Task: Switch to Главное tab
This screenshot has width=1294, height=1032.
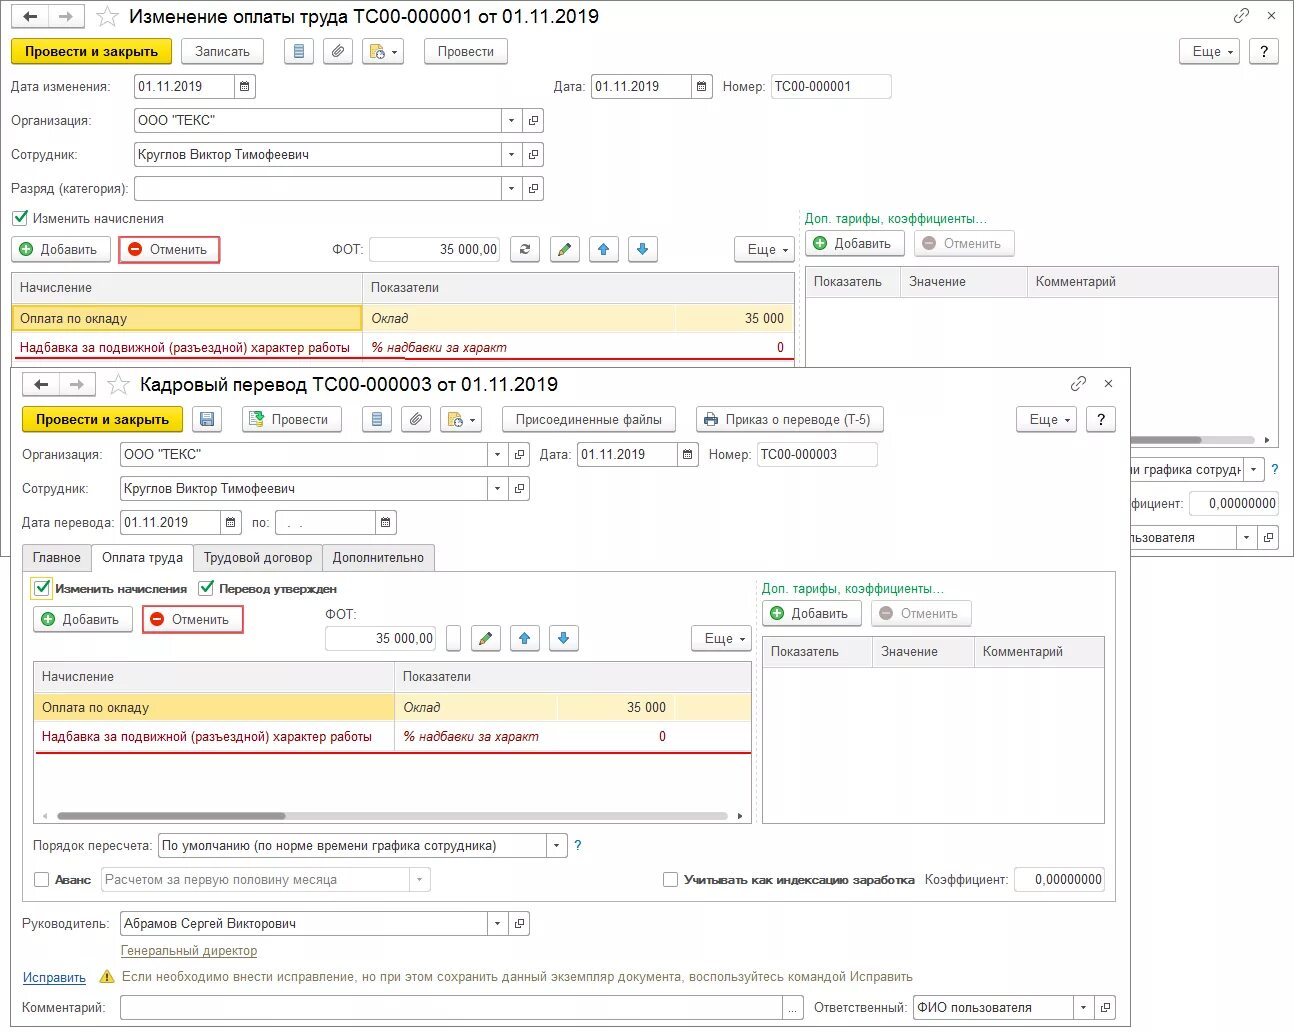Action: click(x=56, y=558)
